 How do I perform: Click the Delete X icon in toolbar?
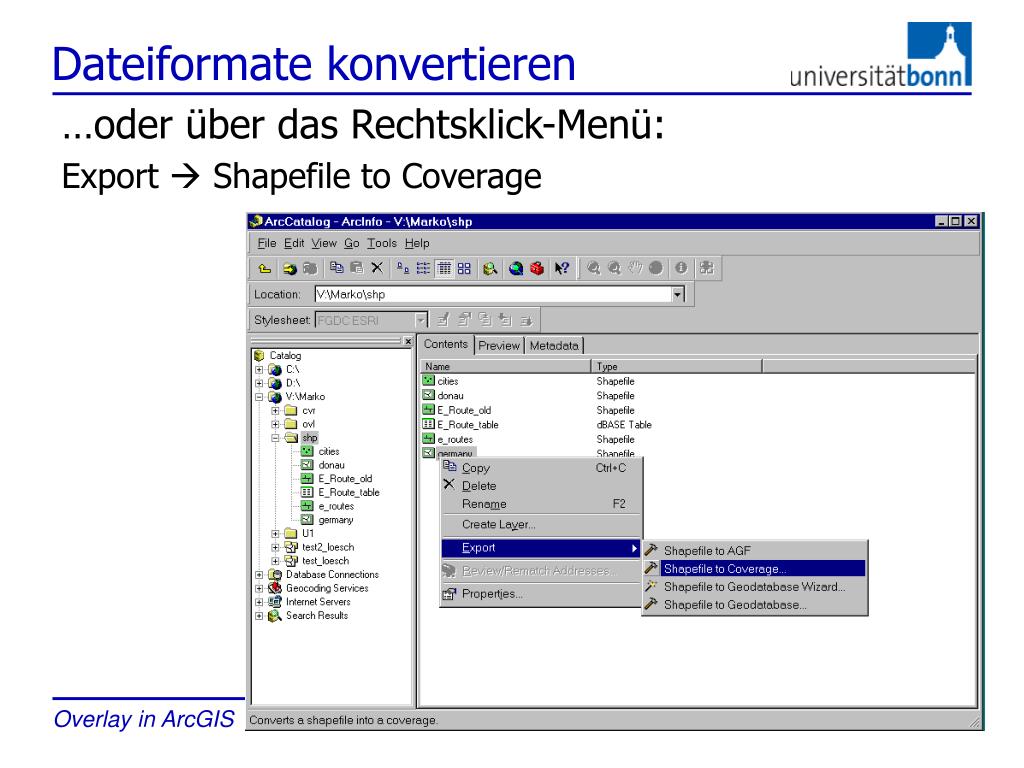[377, 268]
